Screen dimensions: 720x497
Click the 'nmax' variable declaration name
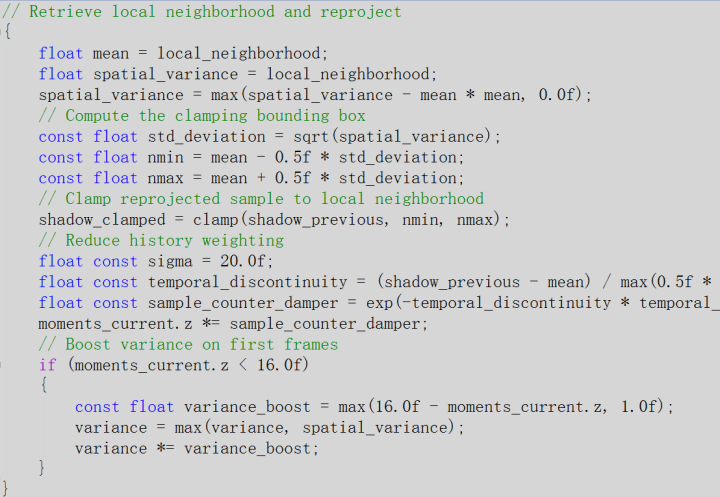(x=170, y=178)
